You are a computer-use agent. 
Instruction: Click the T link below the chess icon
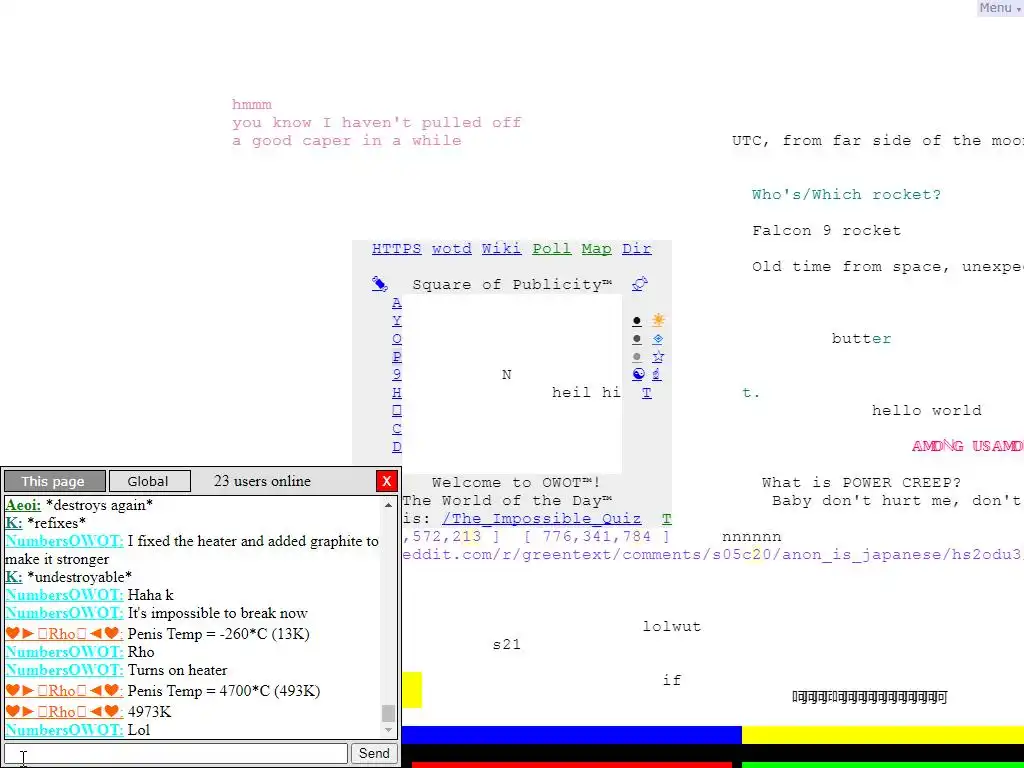[x=647, y=392]
